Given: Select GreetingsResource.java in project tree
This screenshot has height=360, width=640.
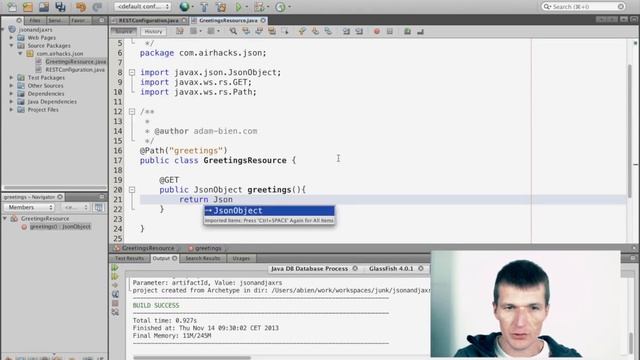Looking at the screenshot, I should click(x=76, y=62).
